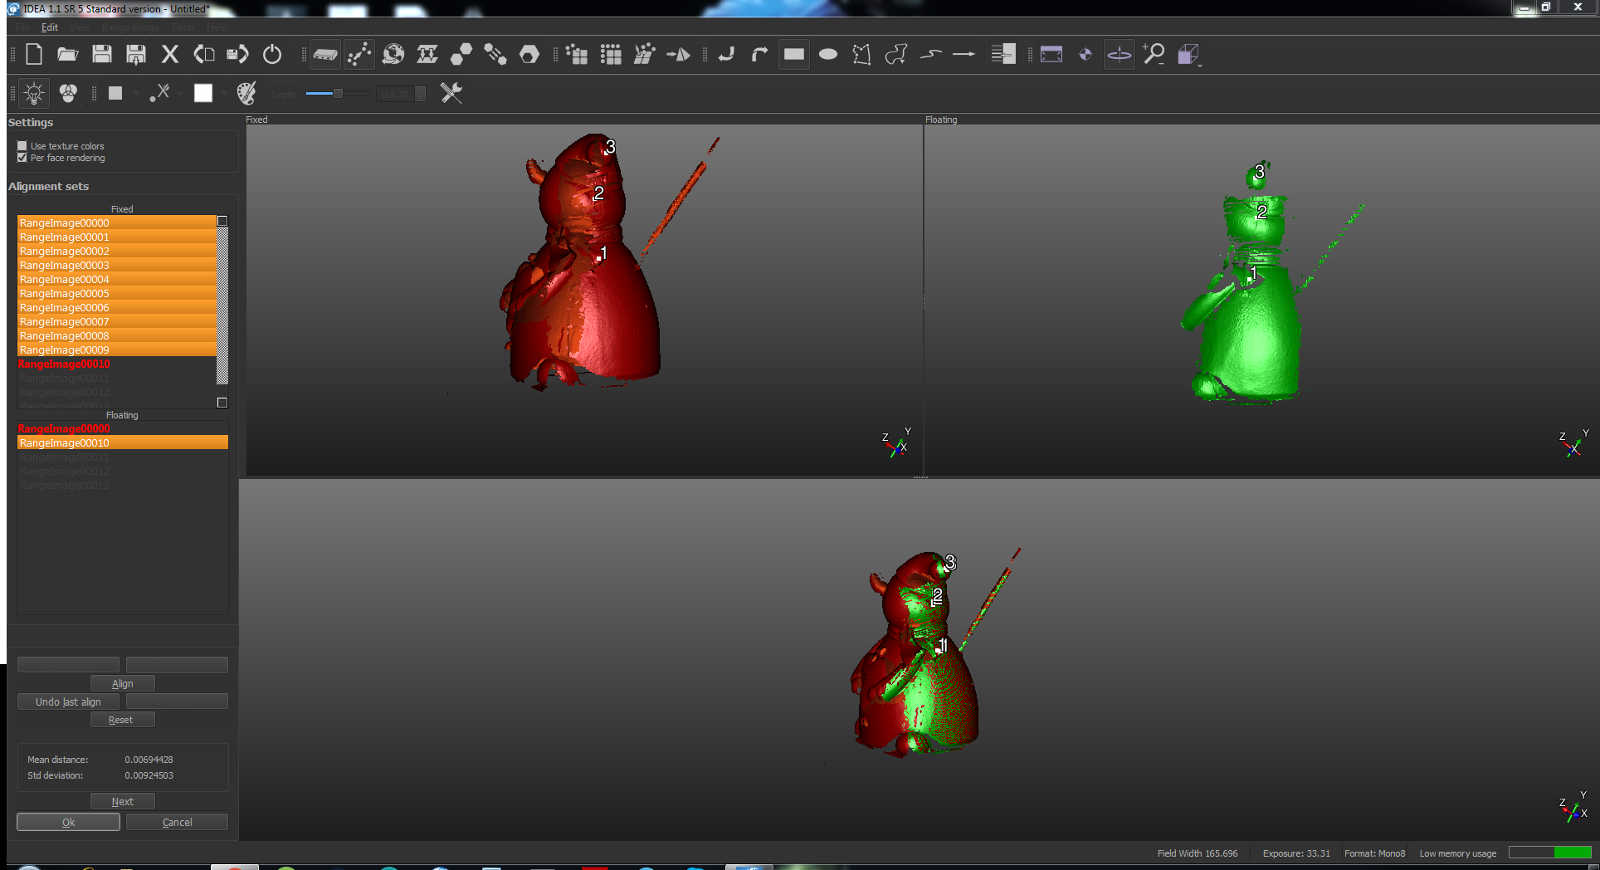Click the Std deviation value 0.00924503
This screenshot has height=870, width=1600.
tap(149, 776)
